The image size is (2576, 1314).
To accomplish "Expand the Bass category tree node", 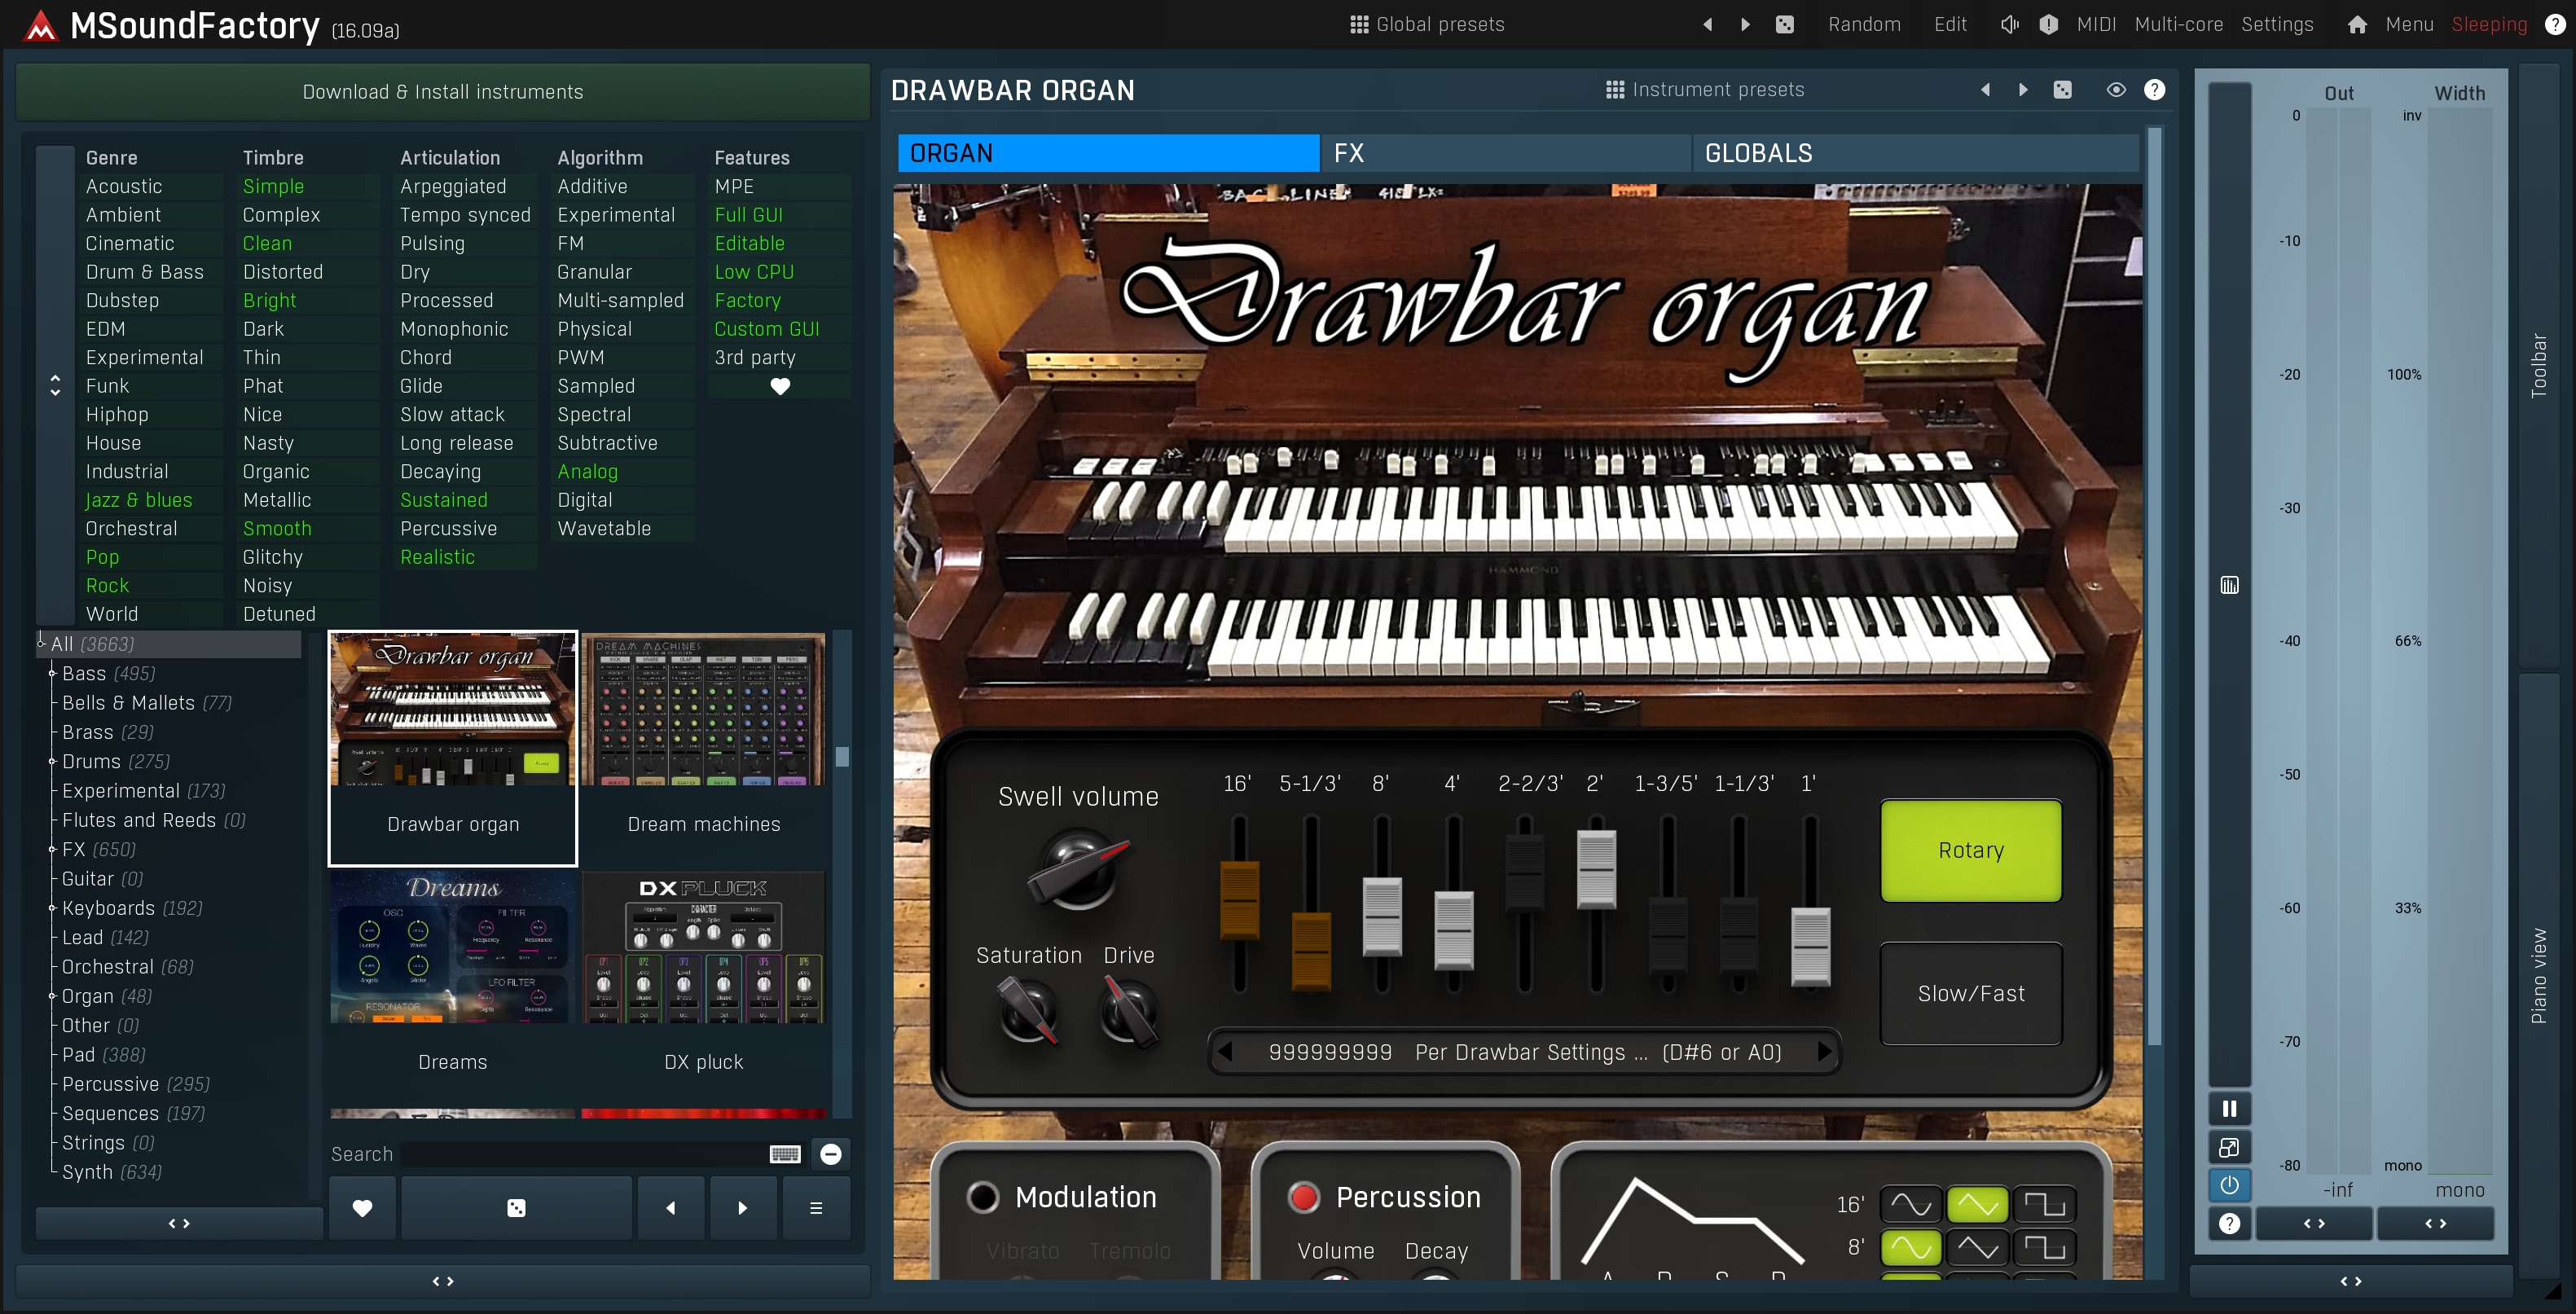I will pos(51,674).
